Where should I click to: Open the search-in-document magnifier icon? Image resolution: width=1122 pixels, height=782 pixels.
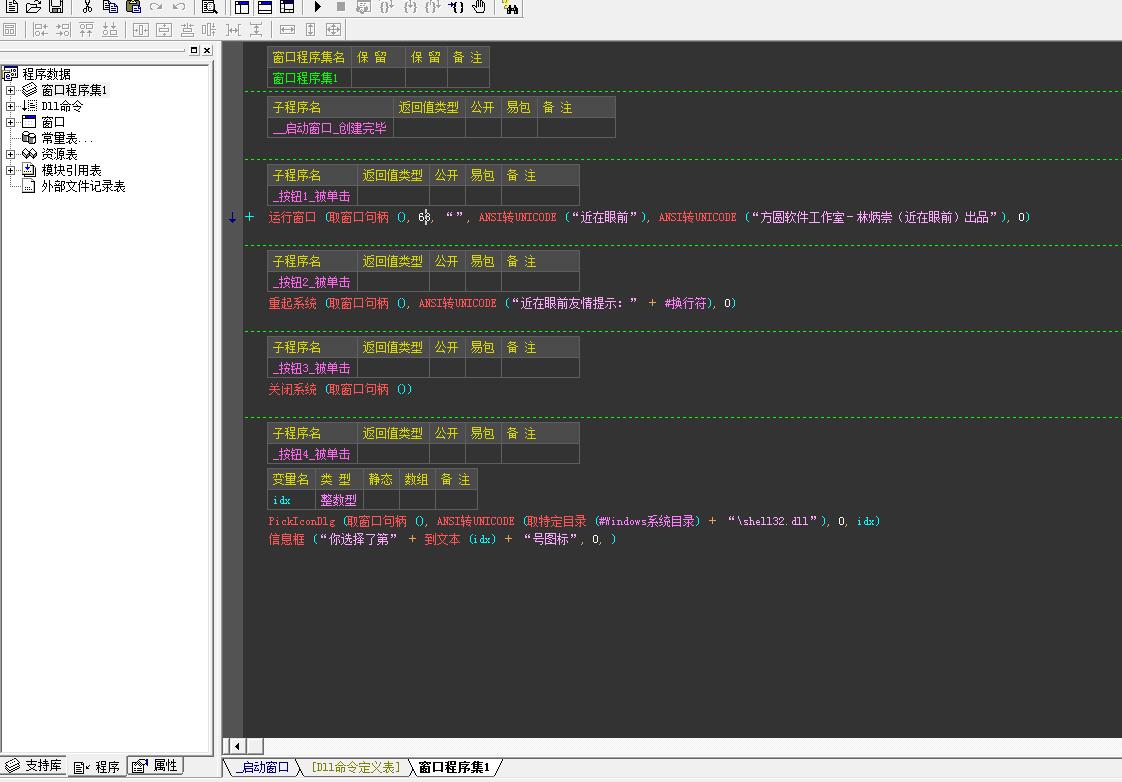pyautogui.click(x=210, y=7)
